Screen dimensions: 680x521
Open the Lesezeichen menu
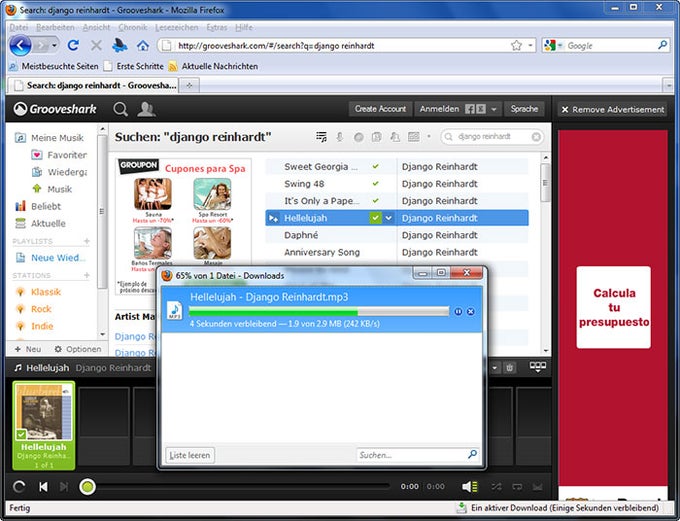(x=177, y=27)
